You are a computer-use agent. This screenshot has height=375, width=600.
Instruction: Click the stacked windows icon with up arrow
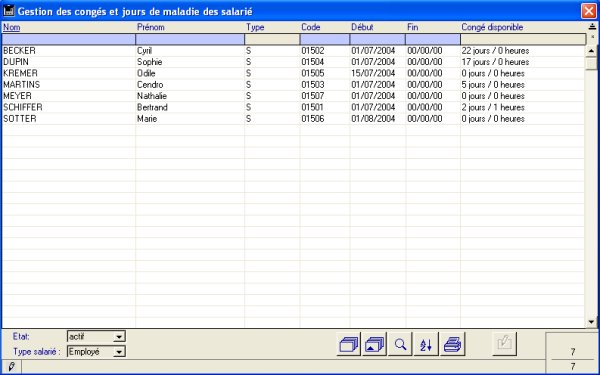(x=375, y=344)
